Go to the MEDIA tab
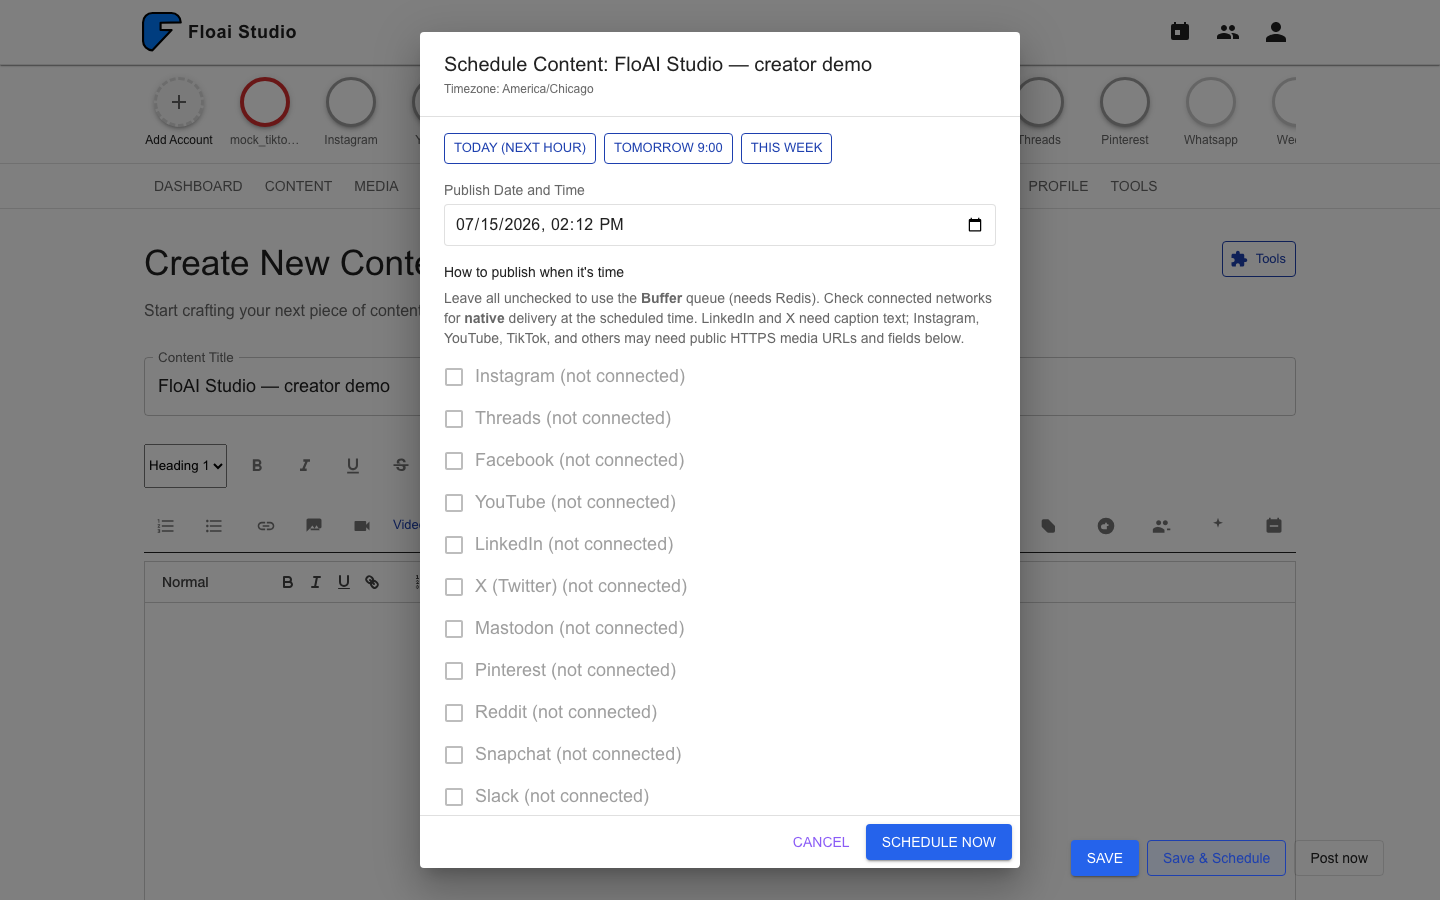Image resolution: width=1440 pixels, height=900 pixels. click(x=376, y=186)
